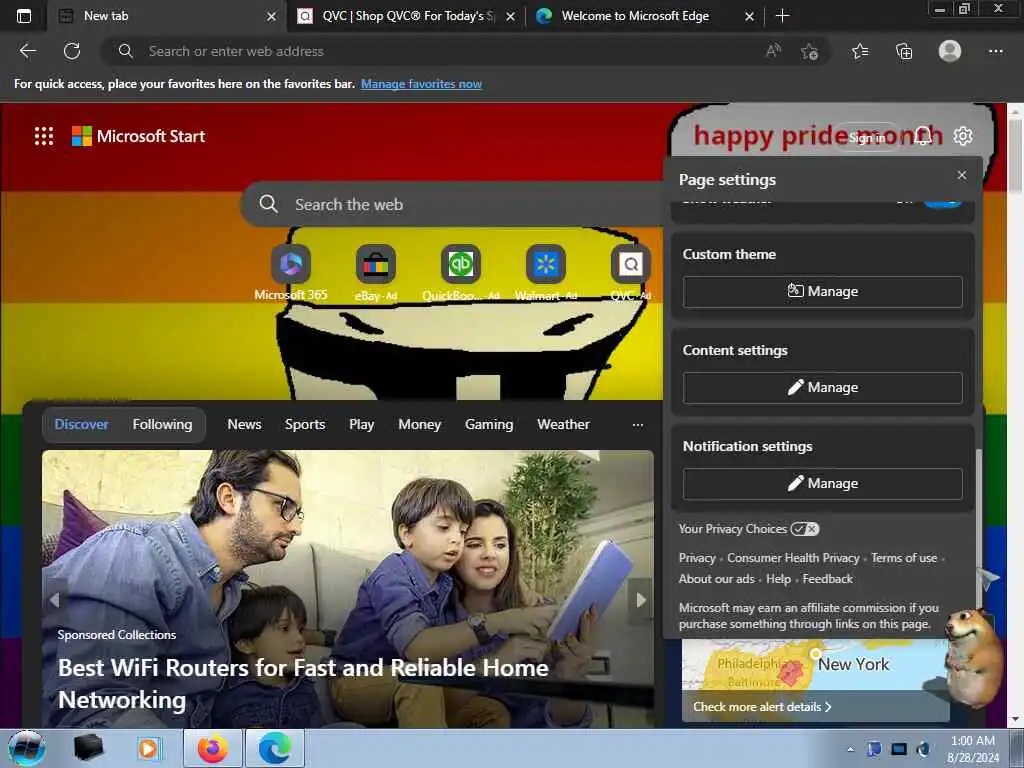The image size is (1024, 768).
Task: Click Manage under Notification settings
Action: tap(822, 483)
